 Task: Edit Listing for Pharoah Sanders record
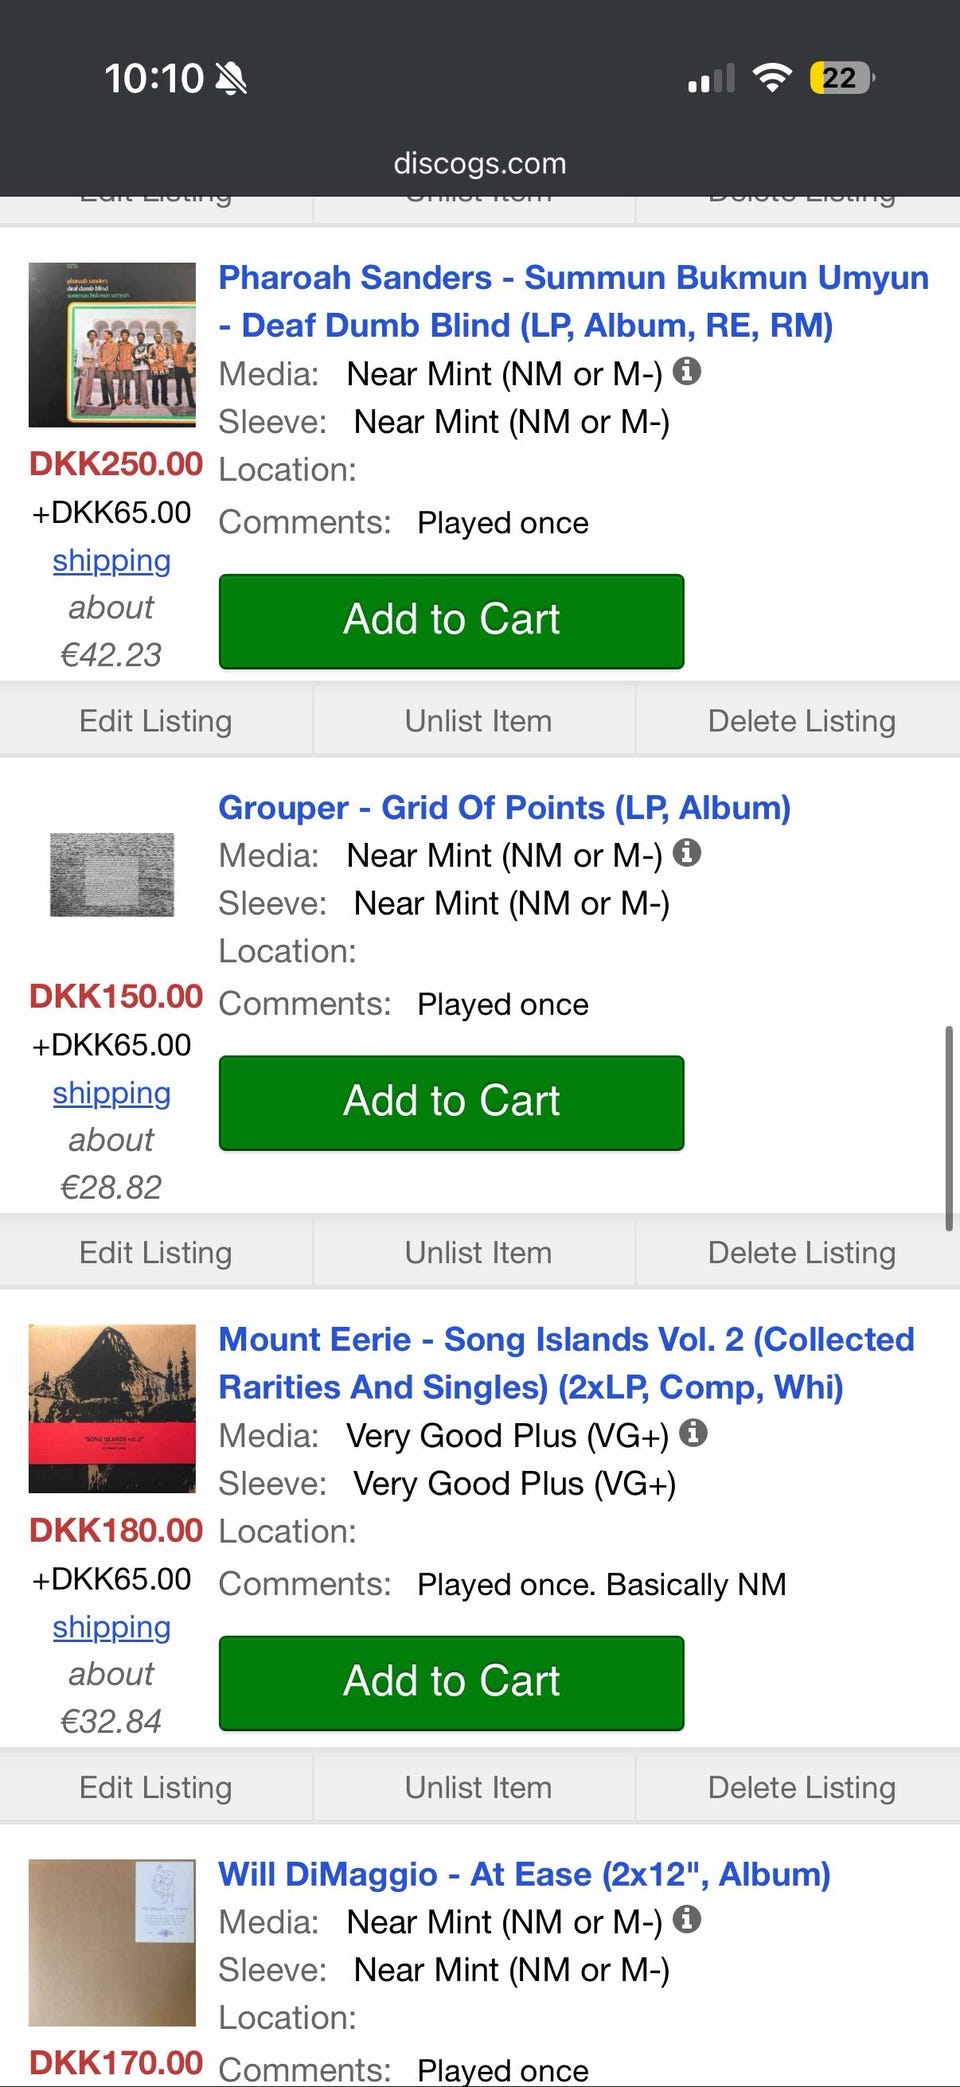pos(156,721)
